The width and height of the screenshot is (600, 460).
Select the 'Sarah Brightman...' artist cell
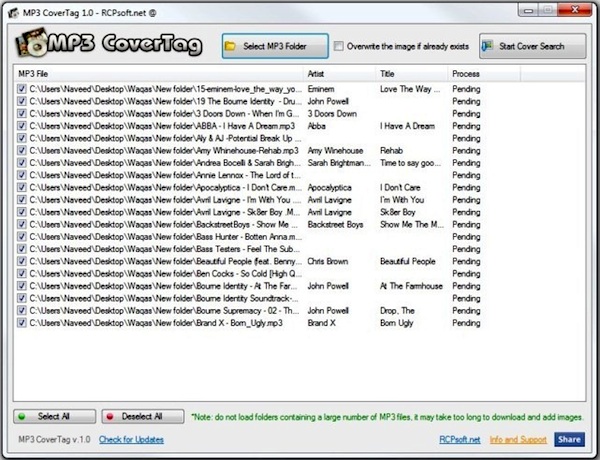point(339,163)
